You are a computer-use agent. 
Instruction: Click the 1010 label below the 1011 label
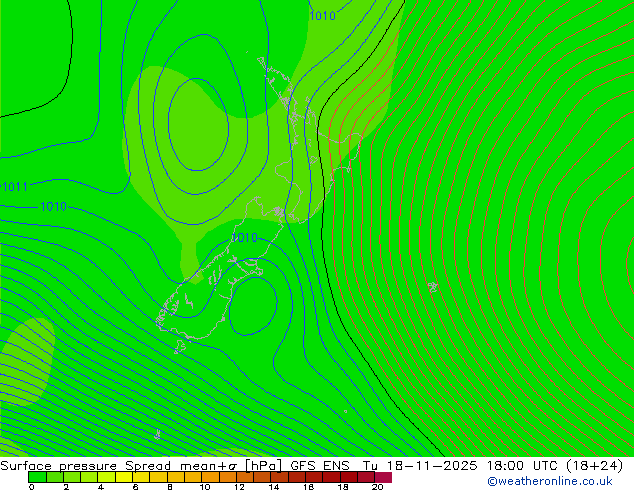53,207
